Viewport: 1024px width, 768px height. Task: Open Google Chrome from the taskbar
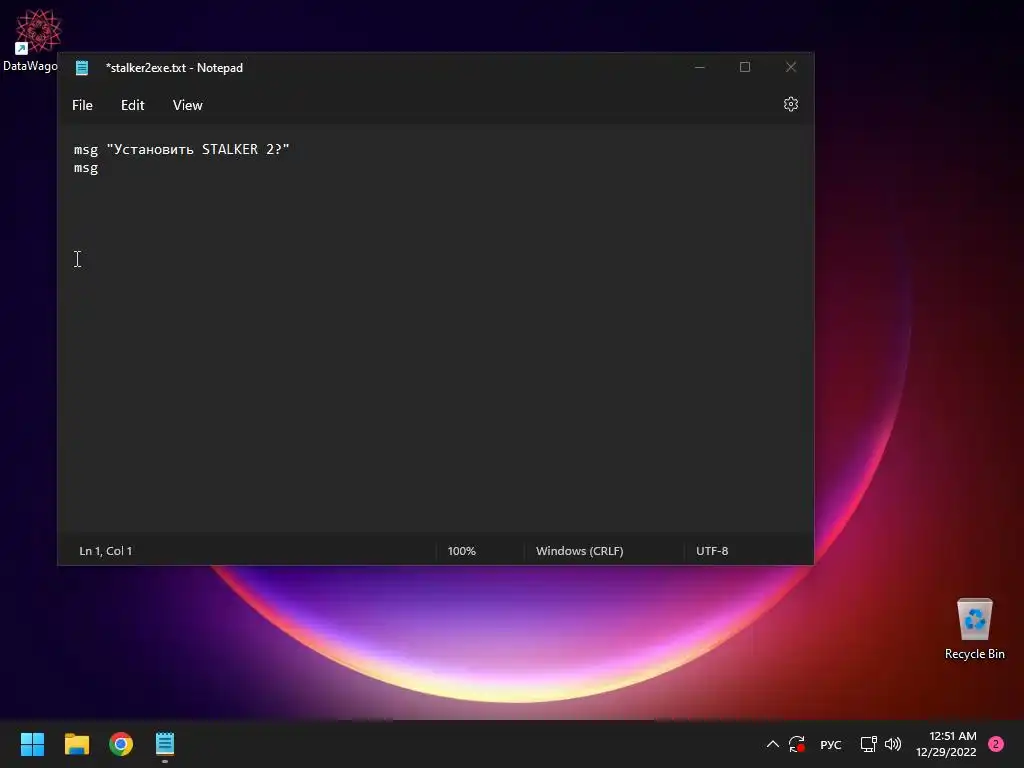121,744
